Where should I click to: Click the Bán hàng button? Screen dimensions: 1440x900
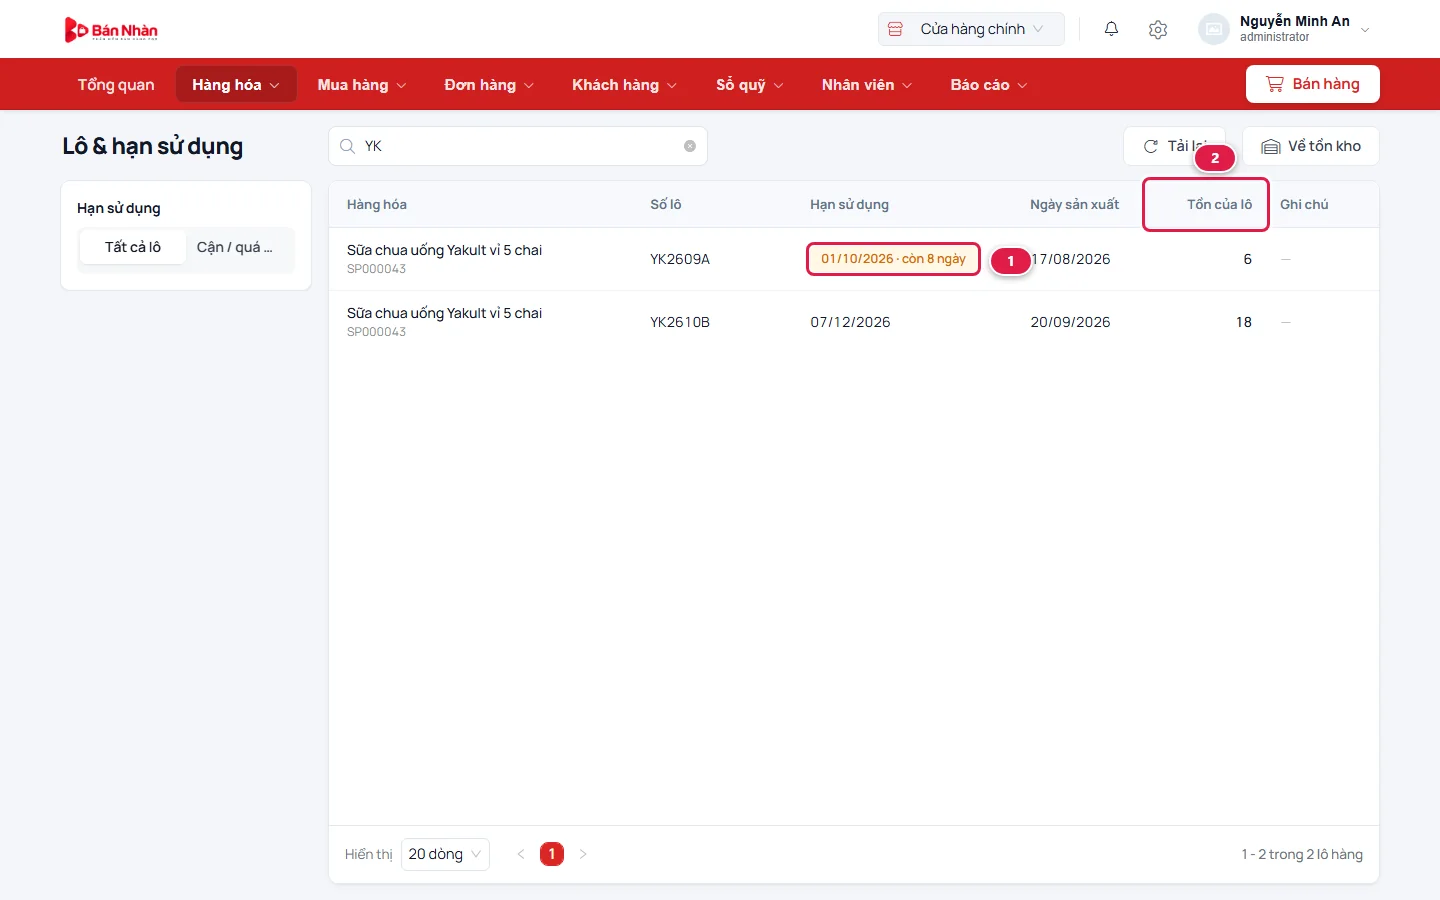coord(1312,84)
